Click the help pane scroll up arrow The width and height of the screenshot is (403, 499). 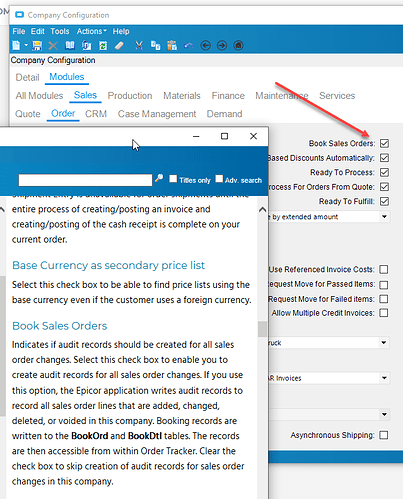tap(263, 209)
